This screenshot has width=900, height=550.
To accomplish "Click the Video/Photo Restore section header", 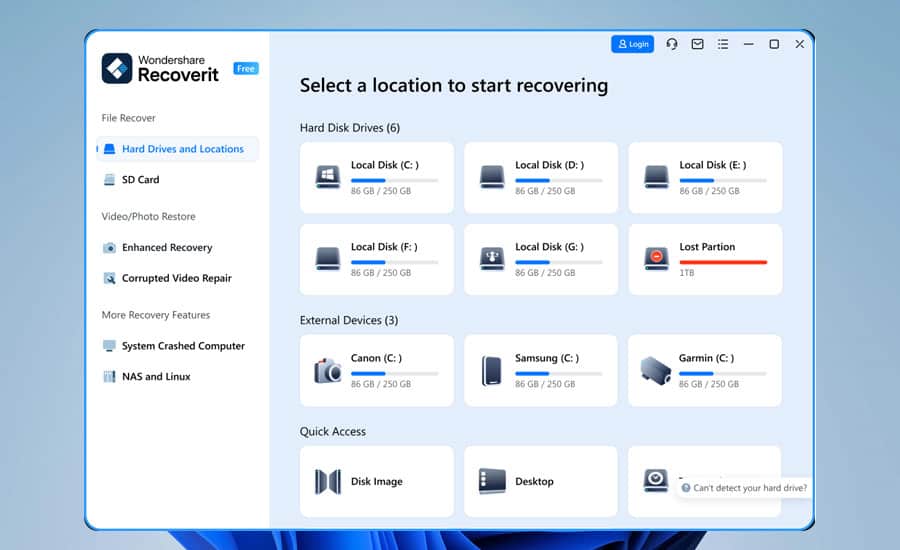I will tap(149, 216).
